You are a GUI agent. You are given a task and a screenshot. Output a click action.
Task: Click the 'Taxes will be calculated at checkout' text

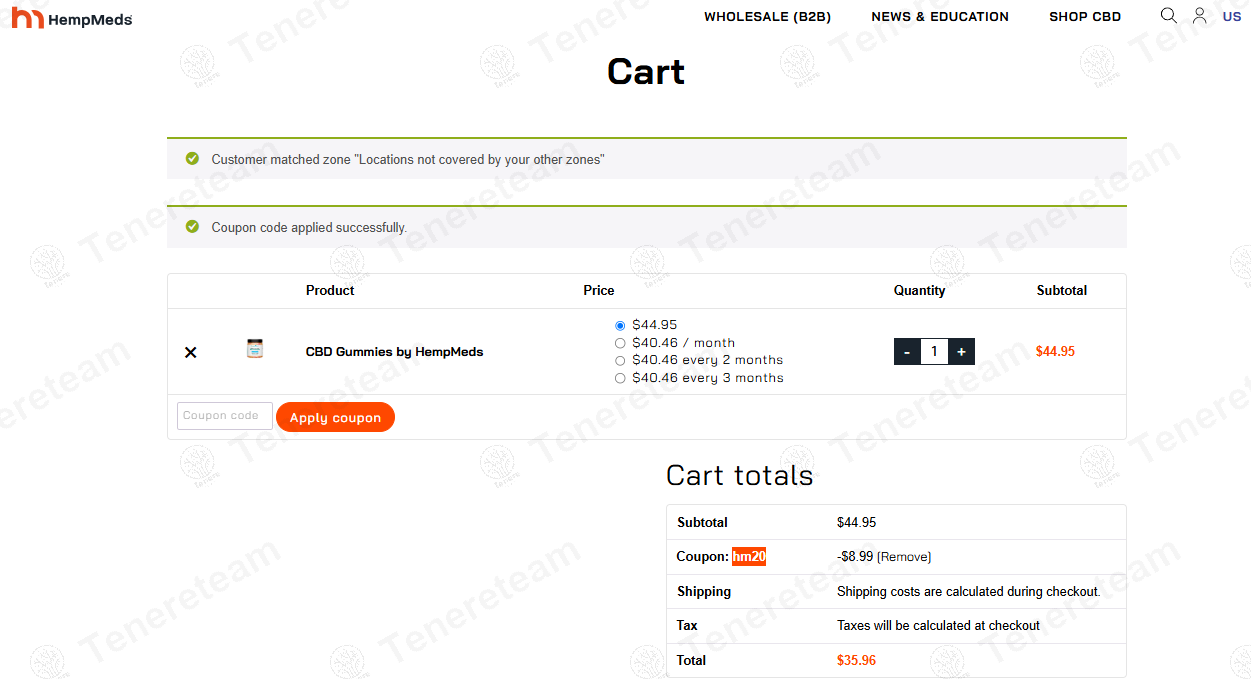click(938, 626)
